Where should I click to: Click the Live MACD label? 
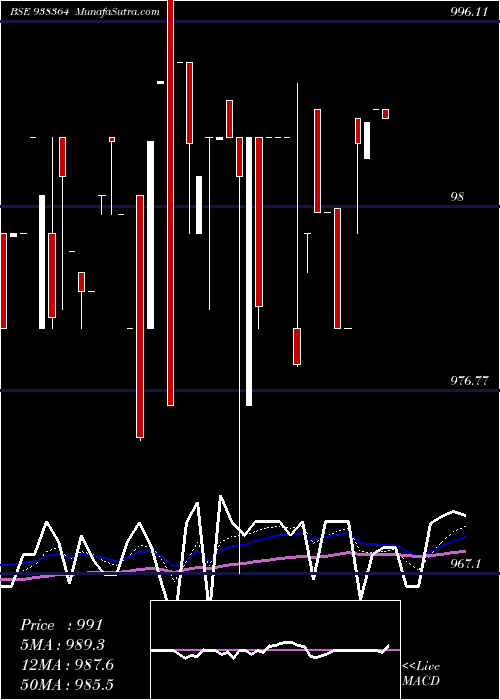coord(421,674)
